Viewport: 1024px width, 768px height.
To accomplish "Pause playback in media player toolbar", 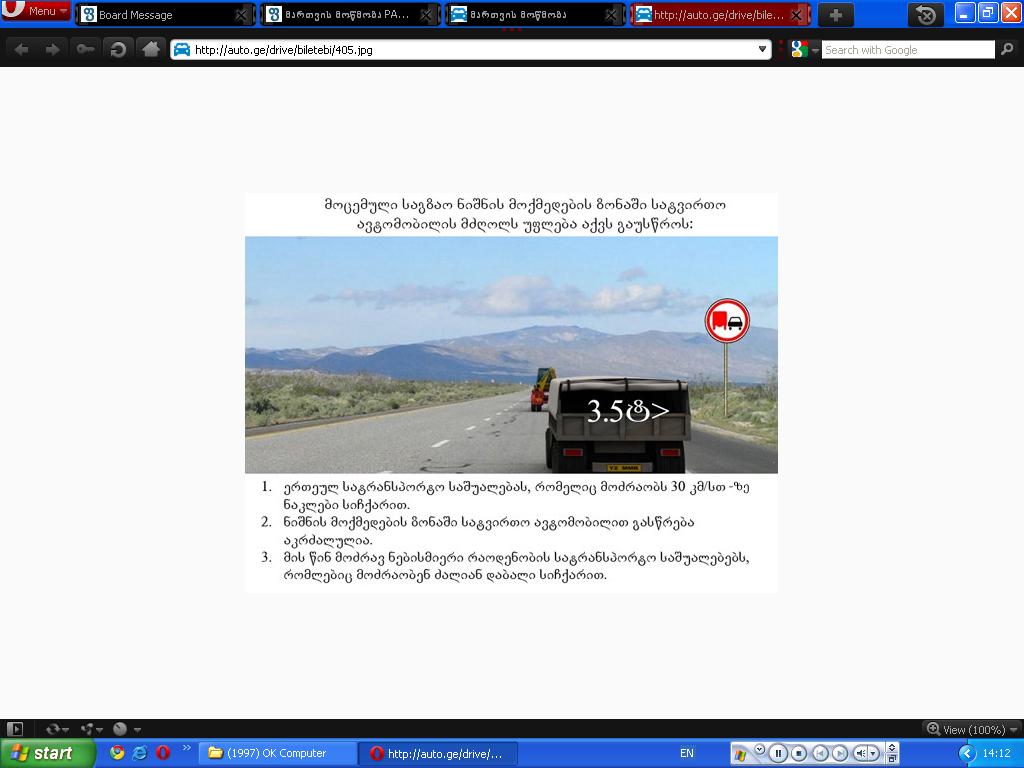I will pos(777,754).
